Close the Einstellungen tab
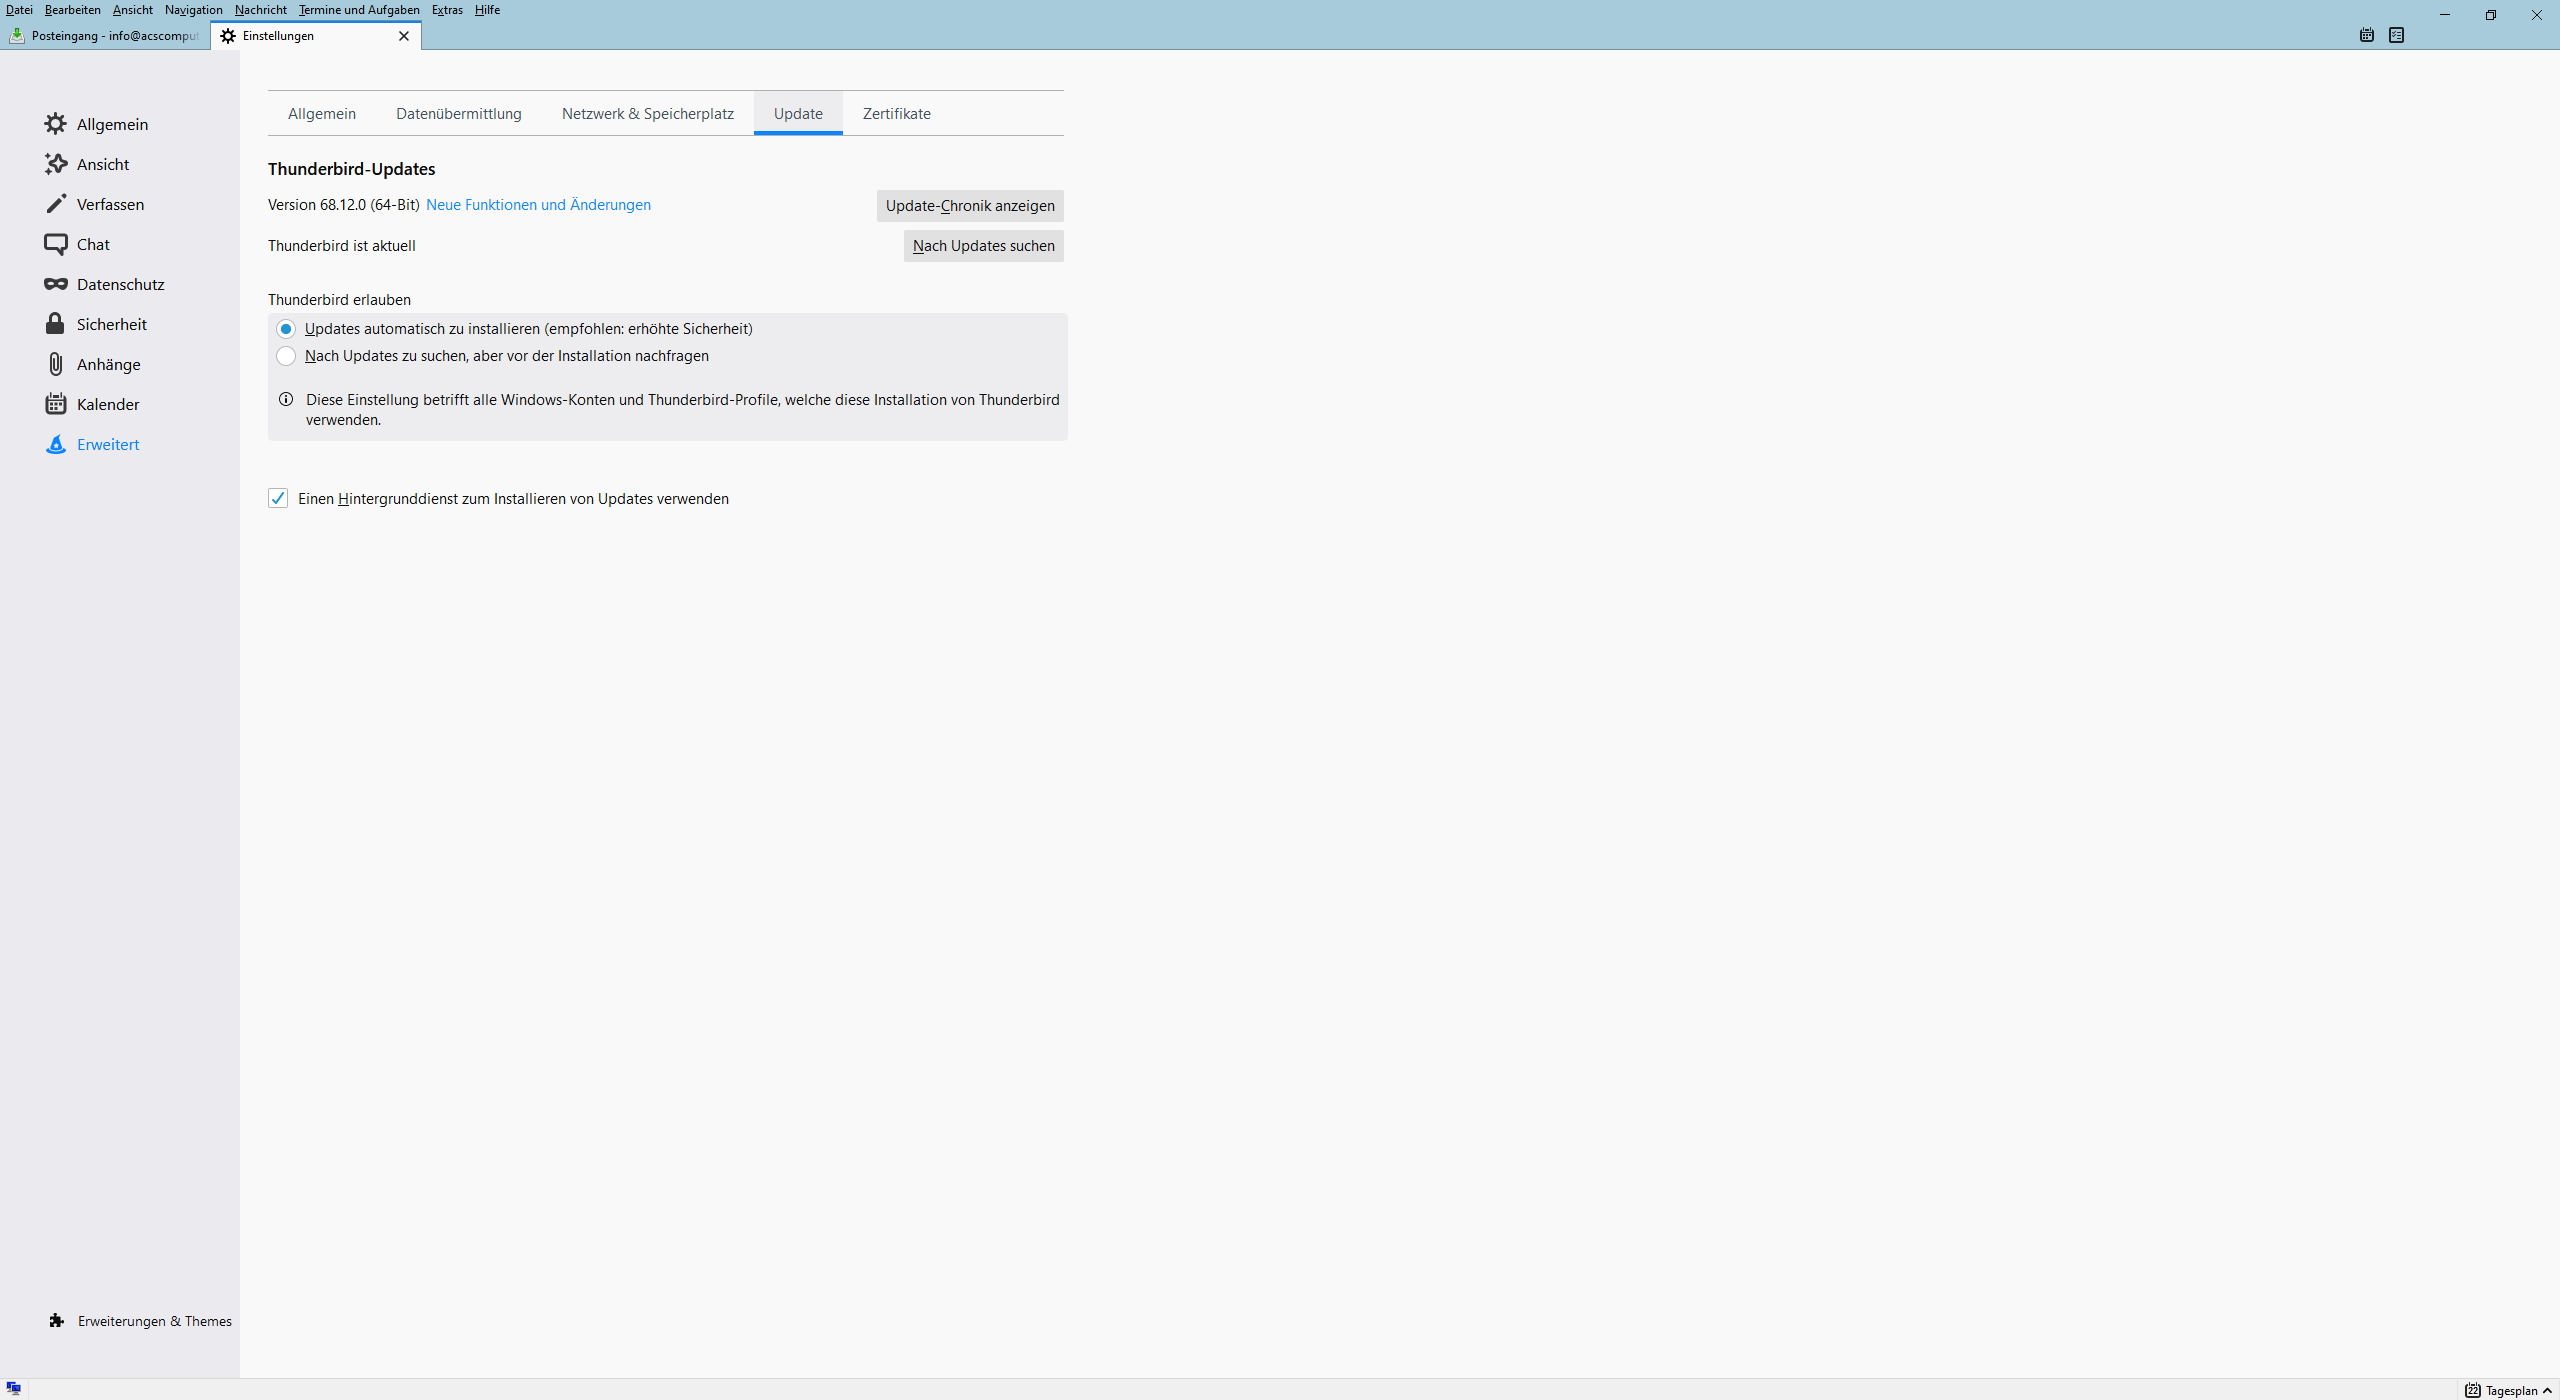 404,36
